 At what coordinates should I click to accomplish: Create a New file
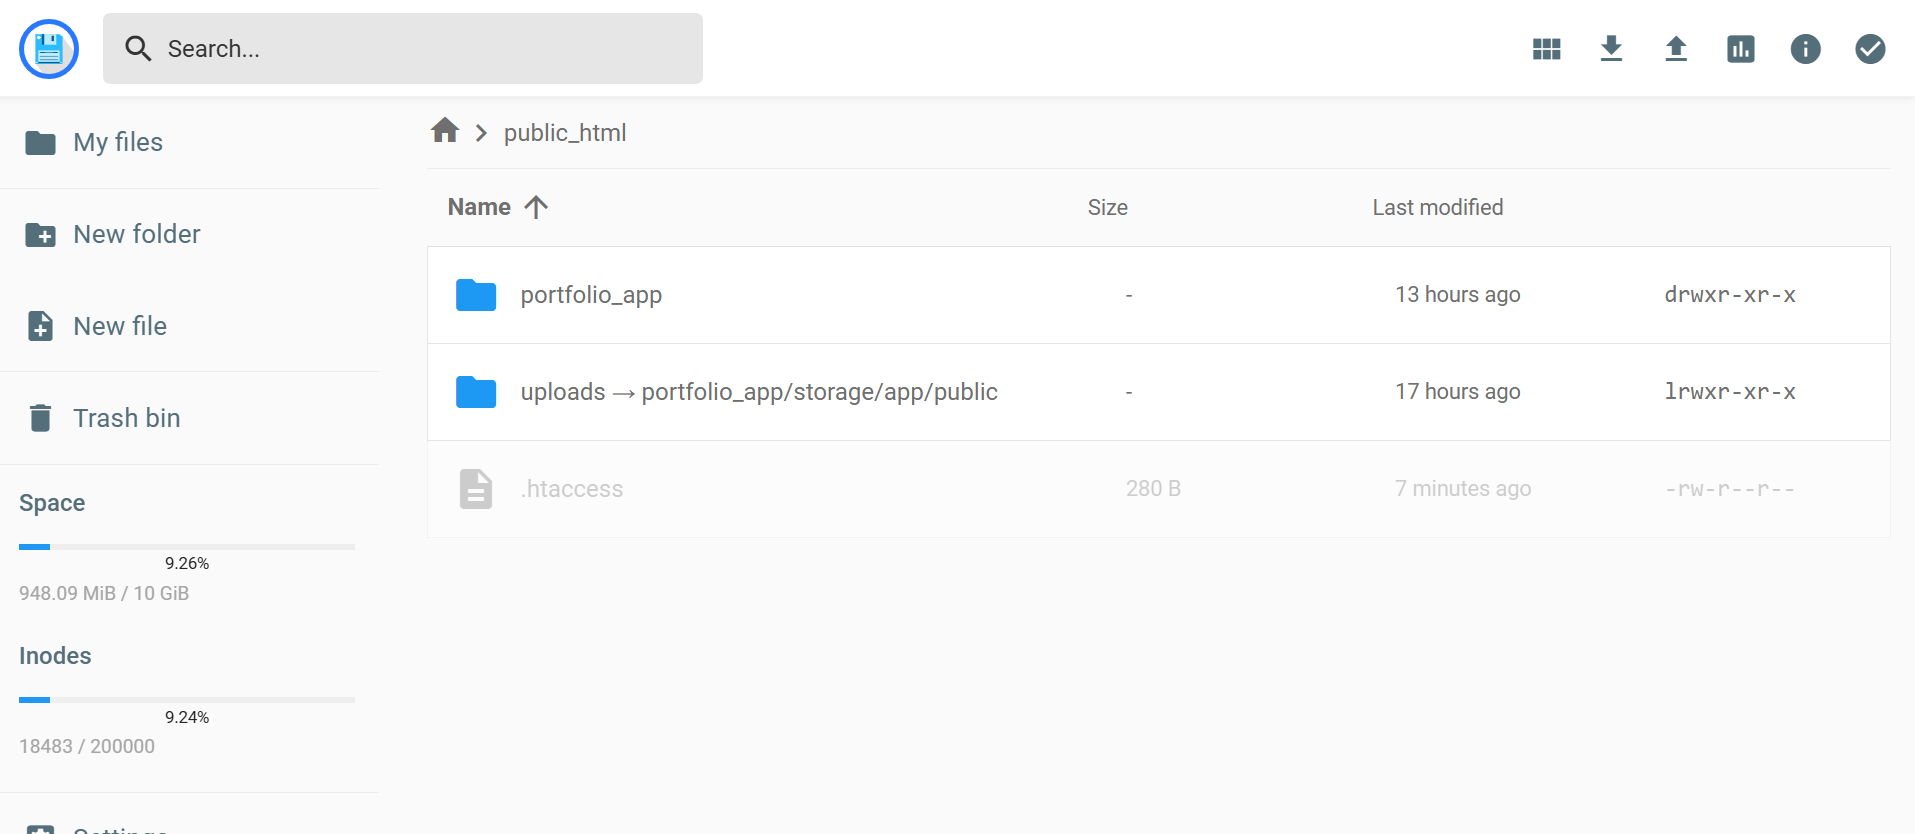tap(120, 326)
